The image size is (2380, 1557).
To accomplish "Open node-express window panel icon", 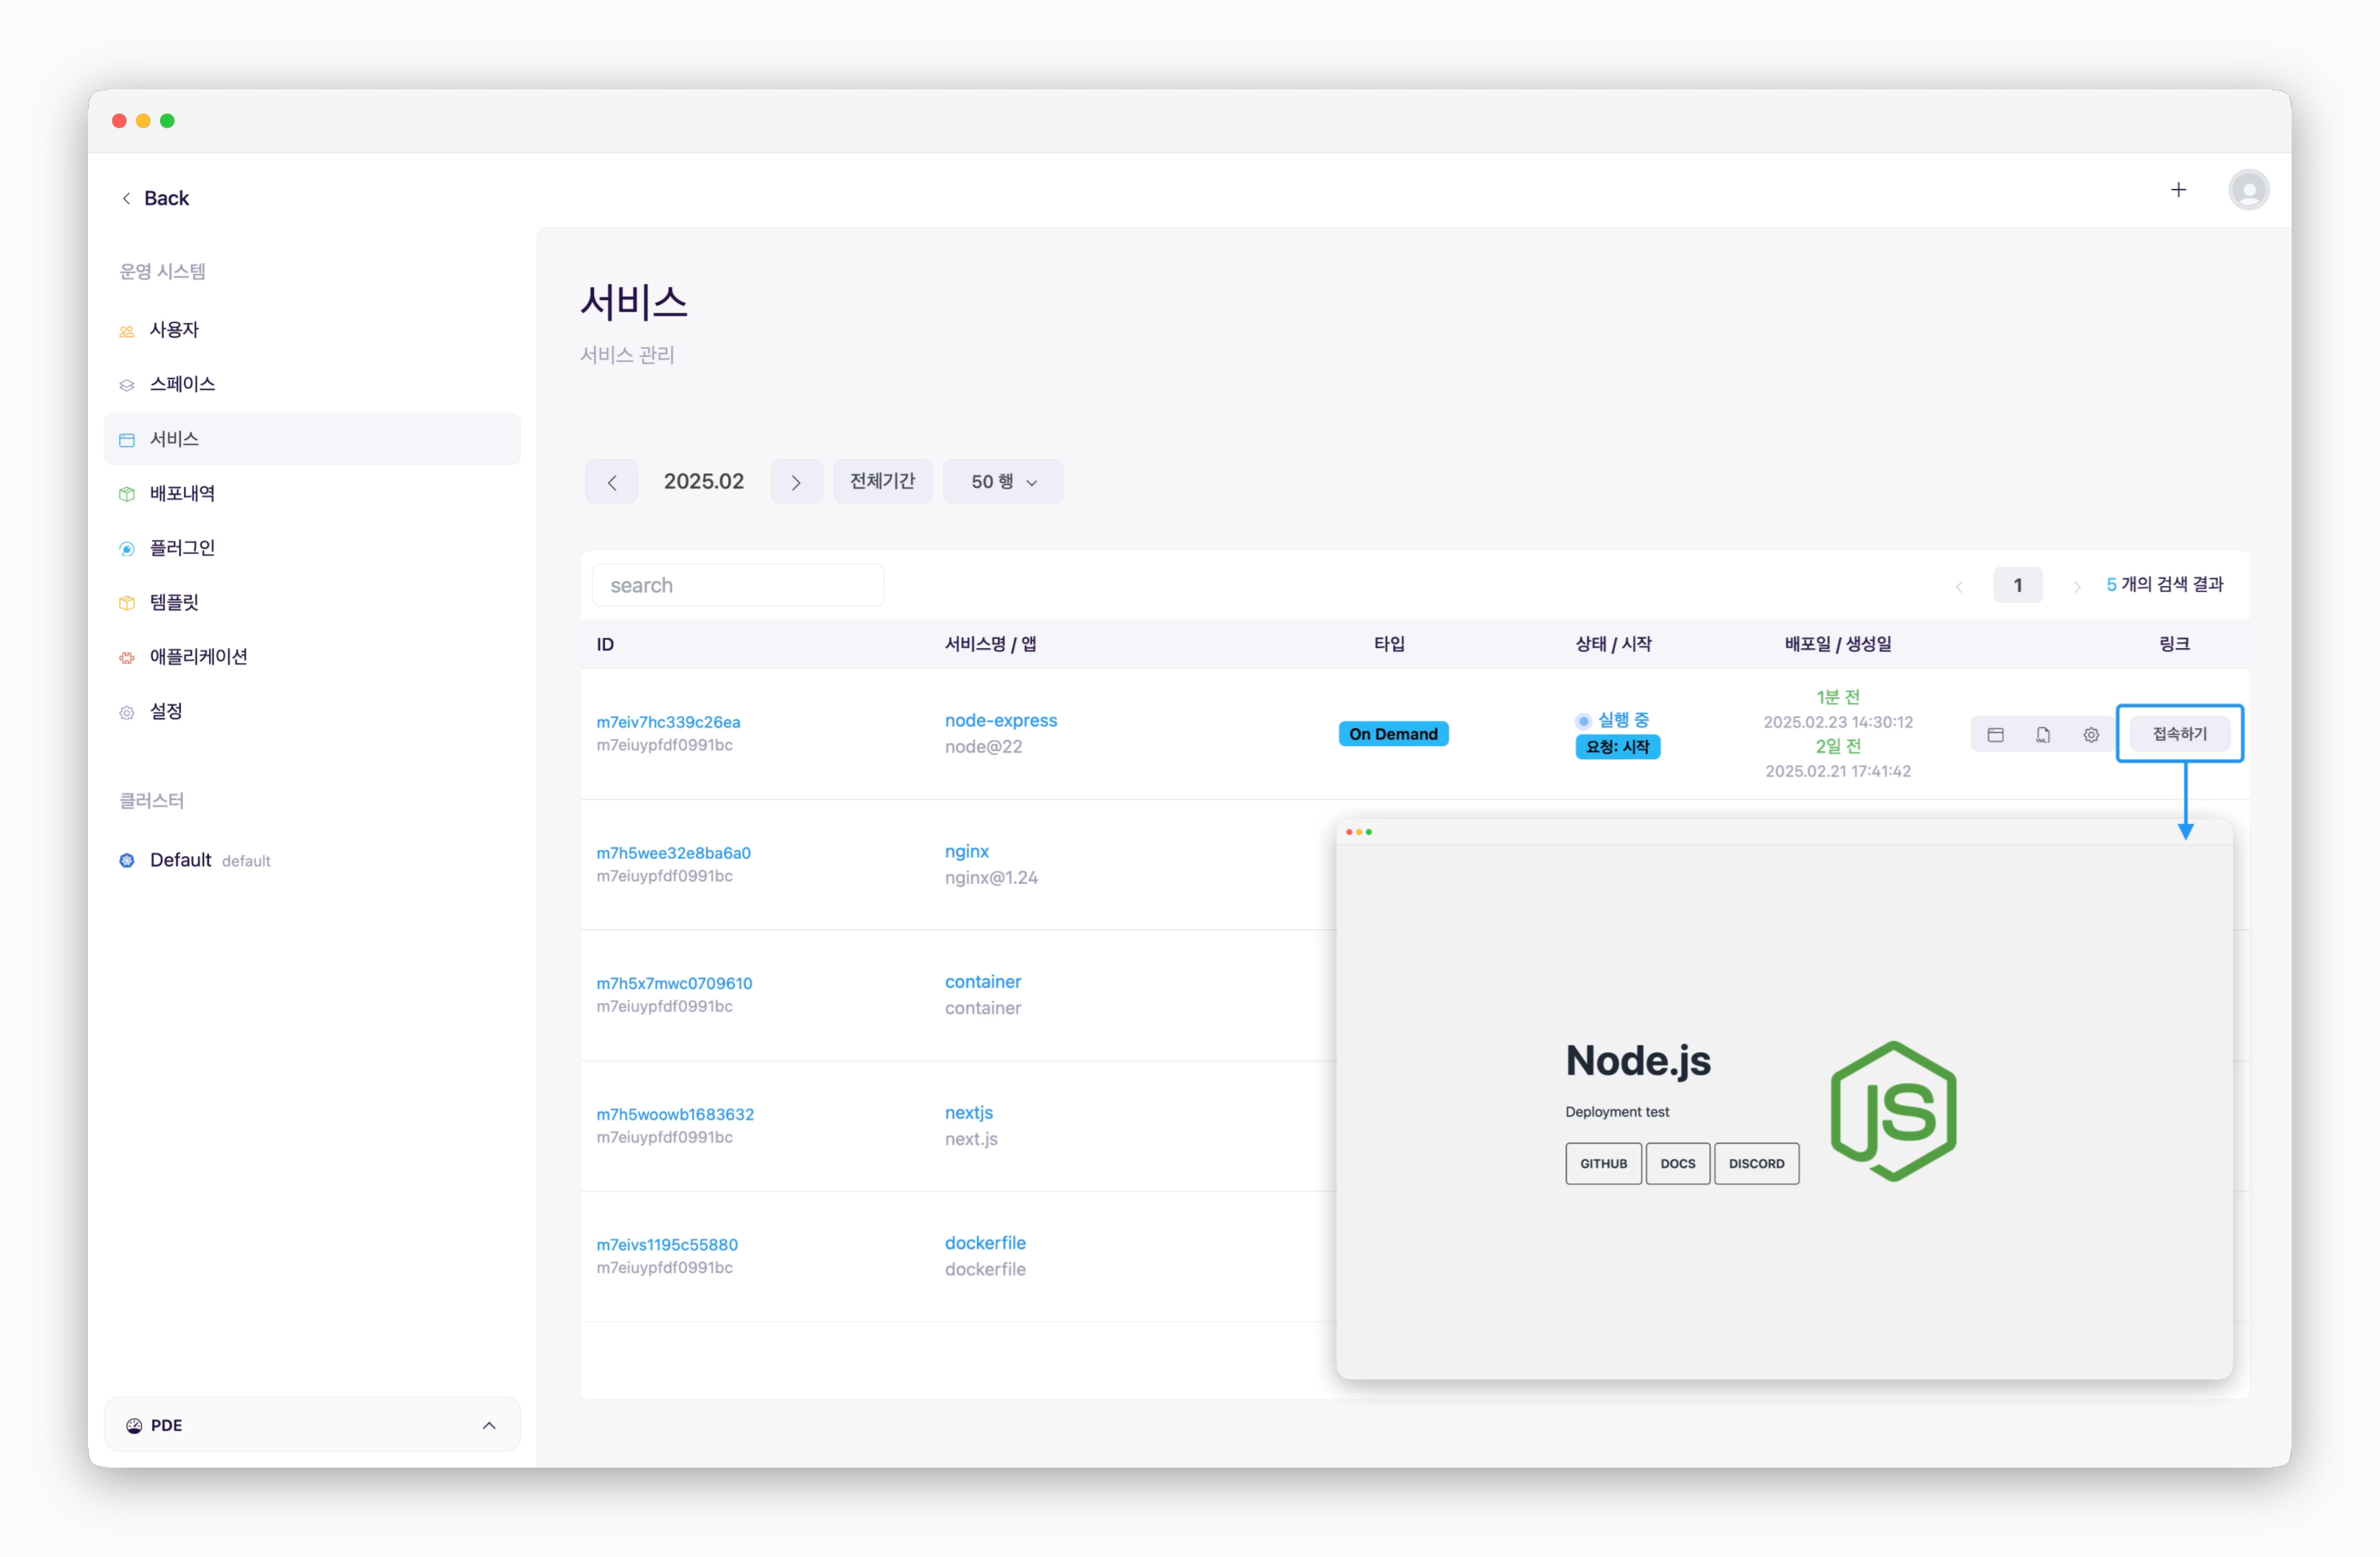I will click(x=1995, y=735).
